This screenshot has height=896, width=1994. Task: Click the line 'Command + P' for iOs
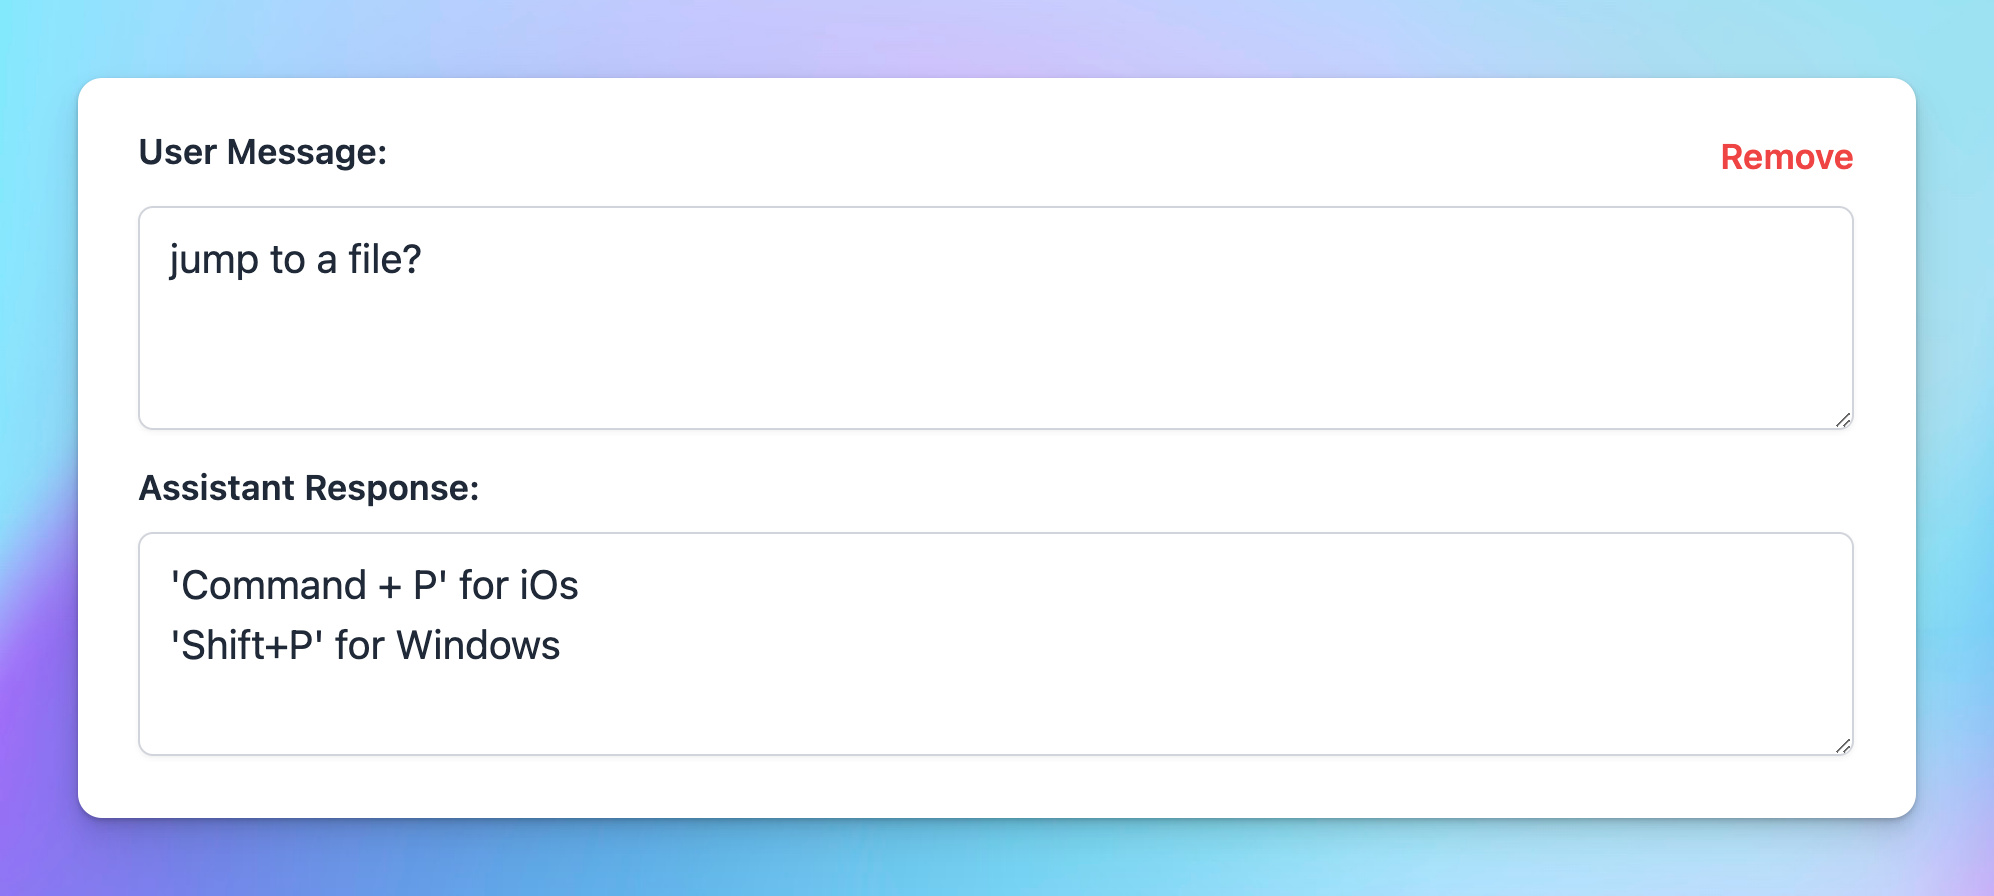point(374,585)
